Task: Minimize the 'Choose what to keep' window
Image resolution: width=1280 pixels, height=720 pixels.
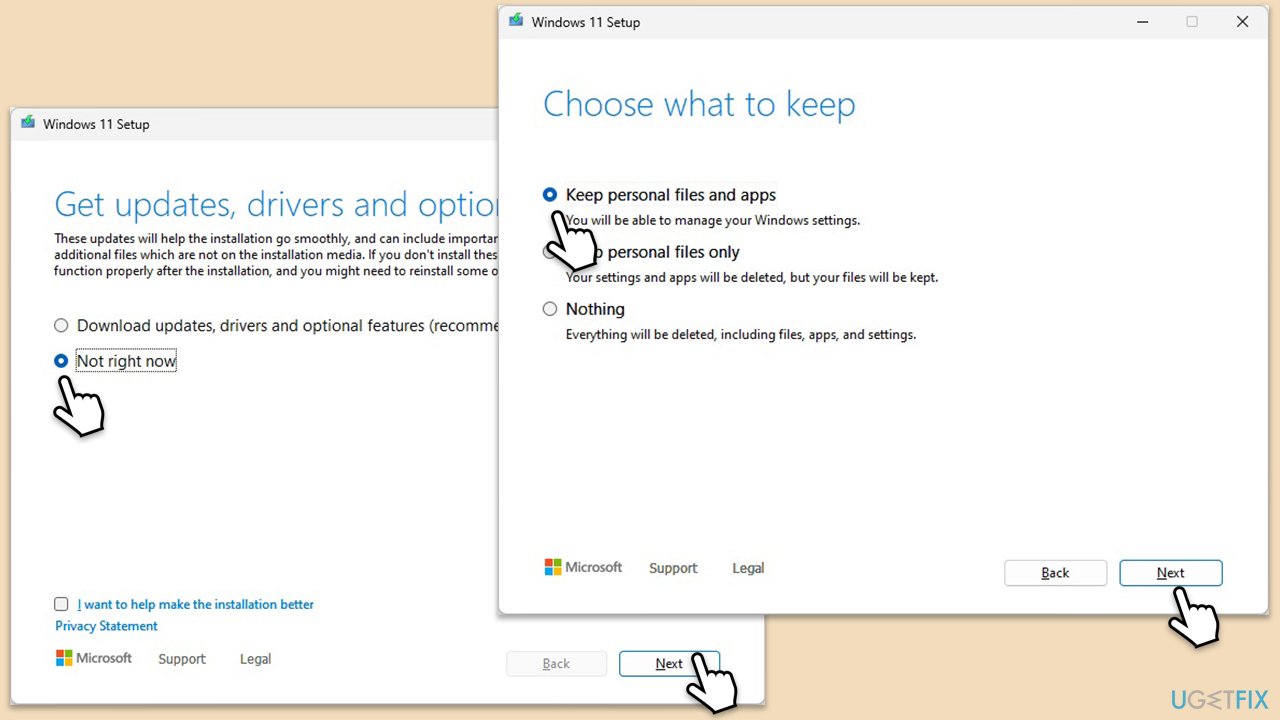Action: point(1141,21)
